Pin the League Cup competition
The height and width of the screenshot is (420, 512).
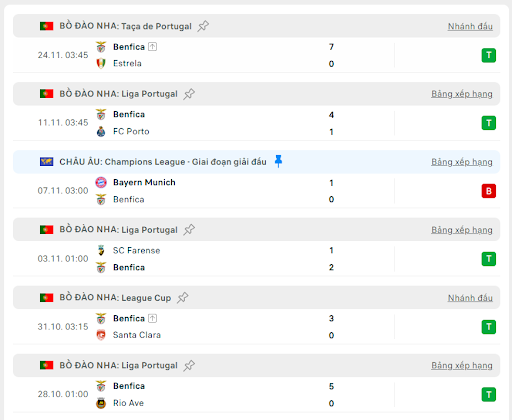point(182,297)
